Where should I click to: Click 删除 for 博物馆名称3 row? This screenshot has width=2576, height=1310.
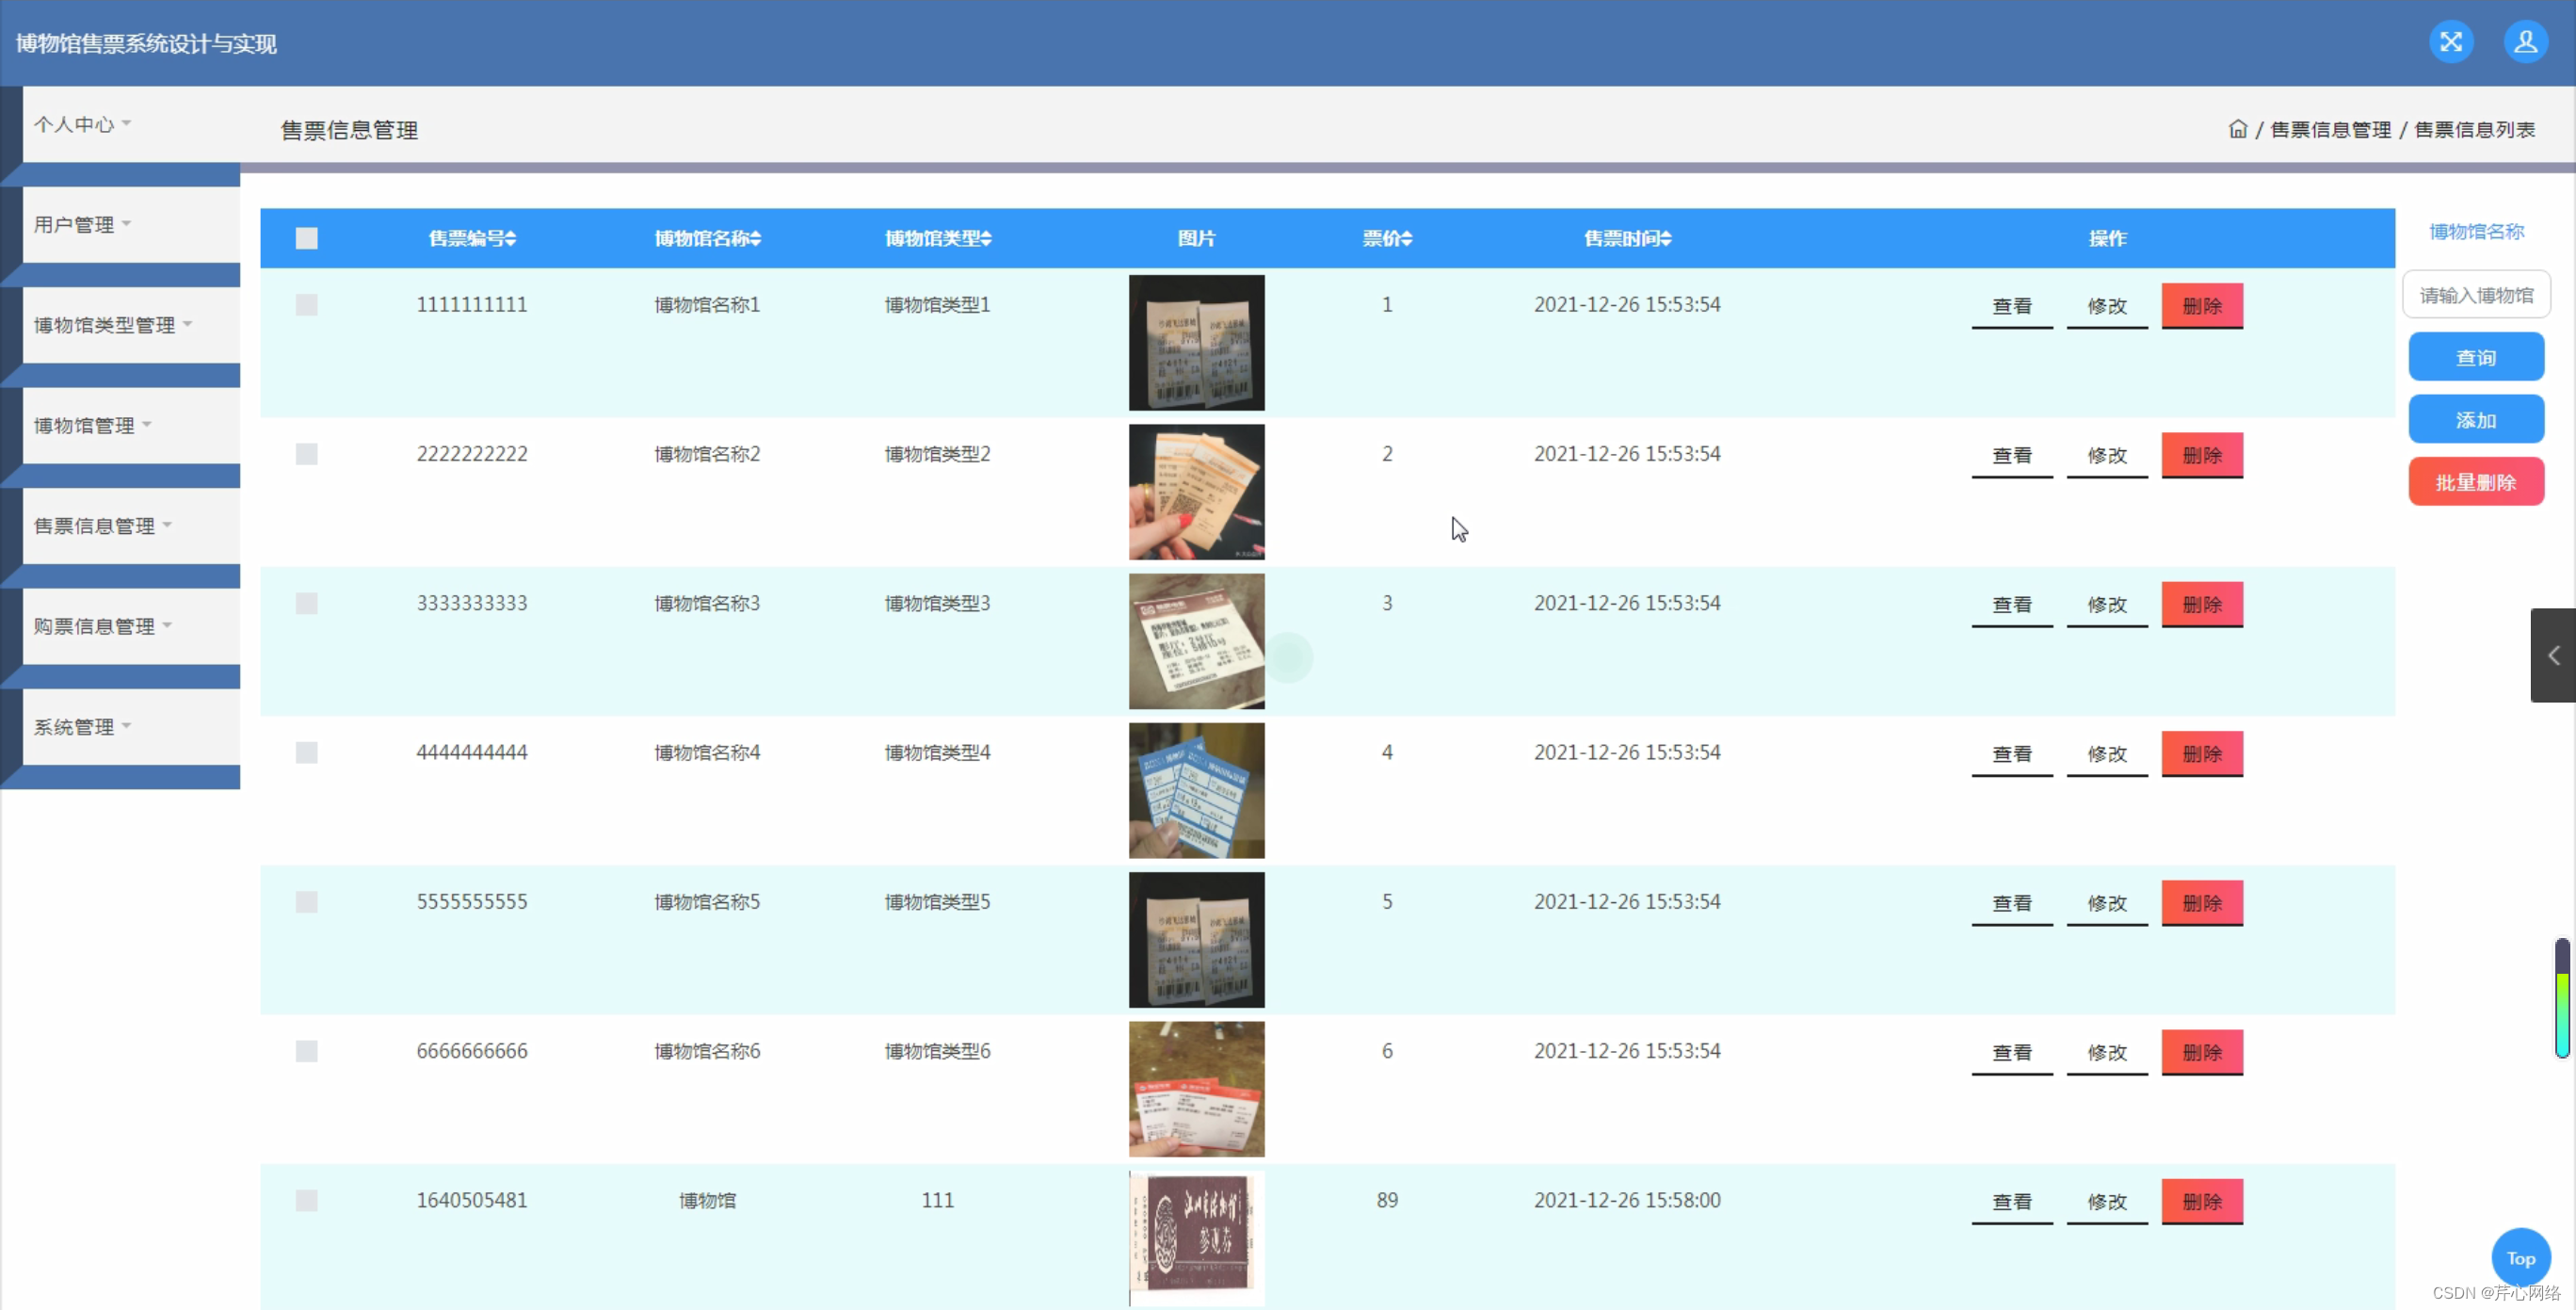coord(2201,604)
